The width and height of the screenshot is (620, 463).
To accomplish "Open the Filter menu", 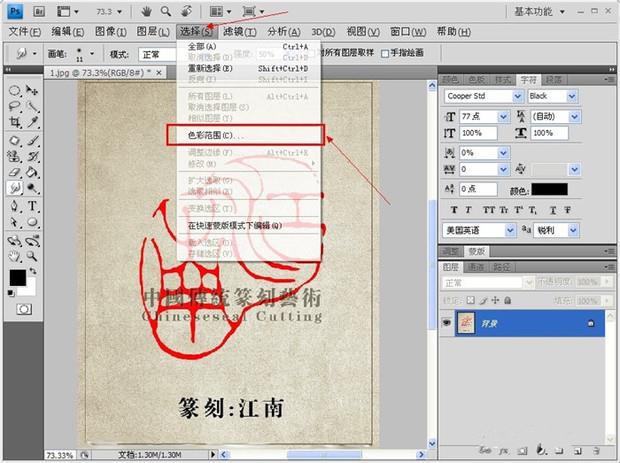I will pyautogui.click(x=240, y=32).
